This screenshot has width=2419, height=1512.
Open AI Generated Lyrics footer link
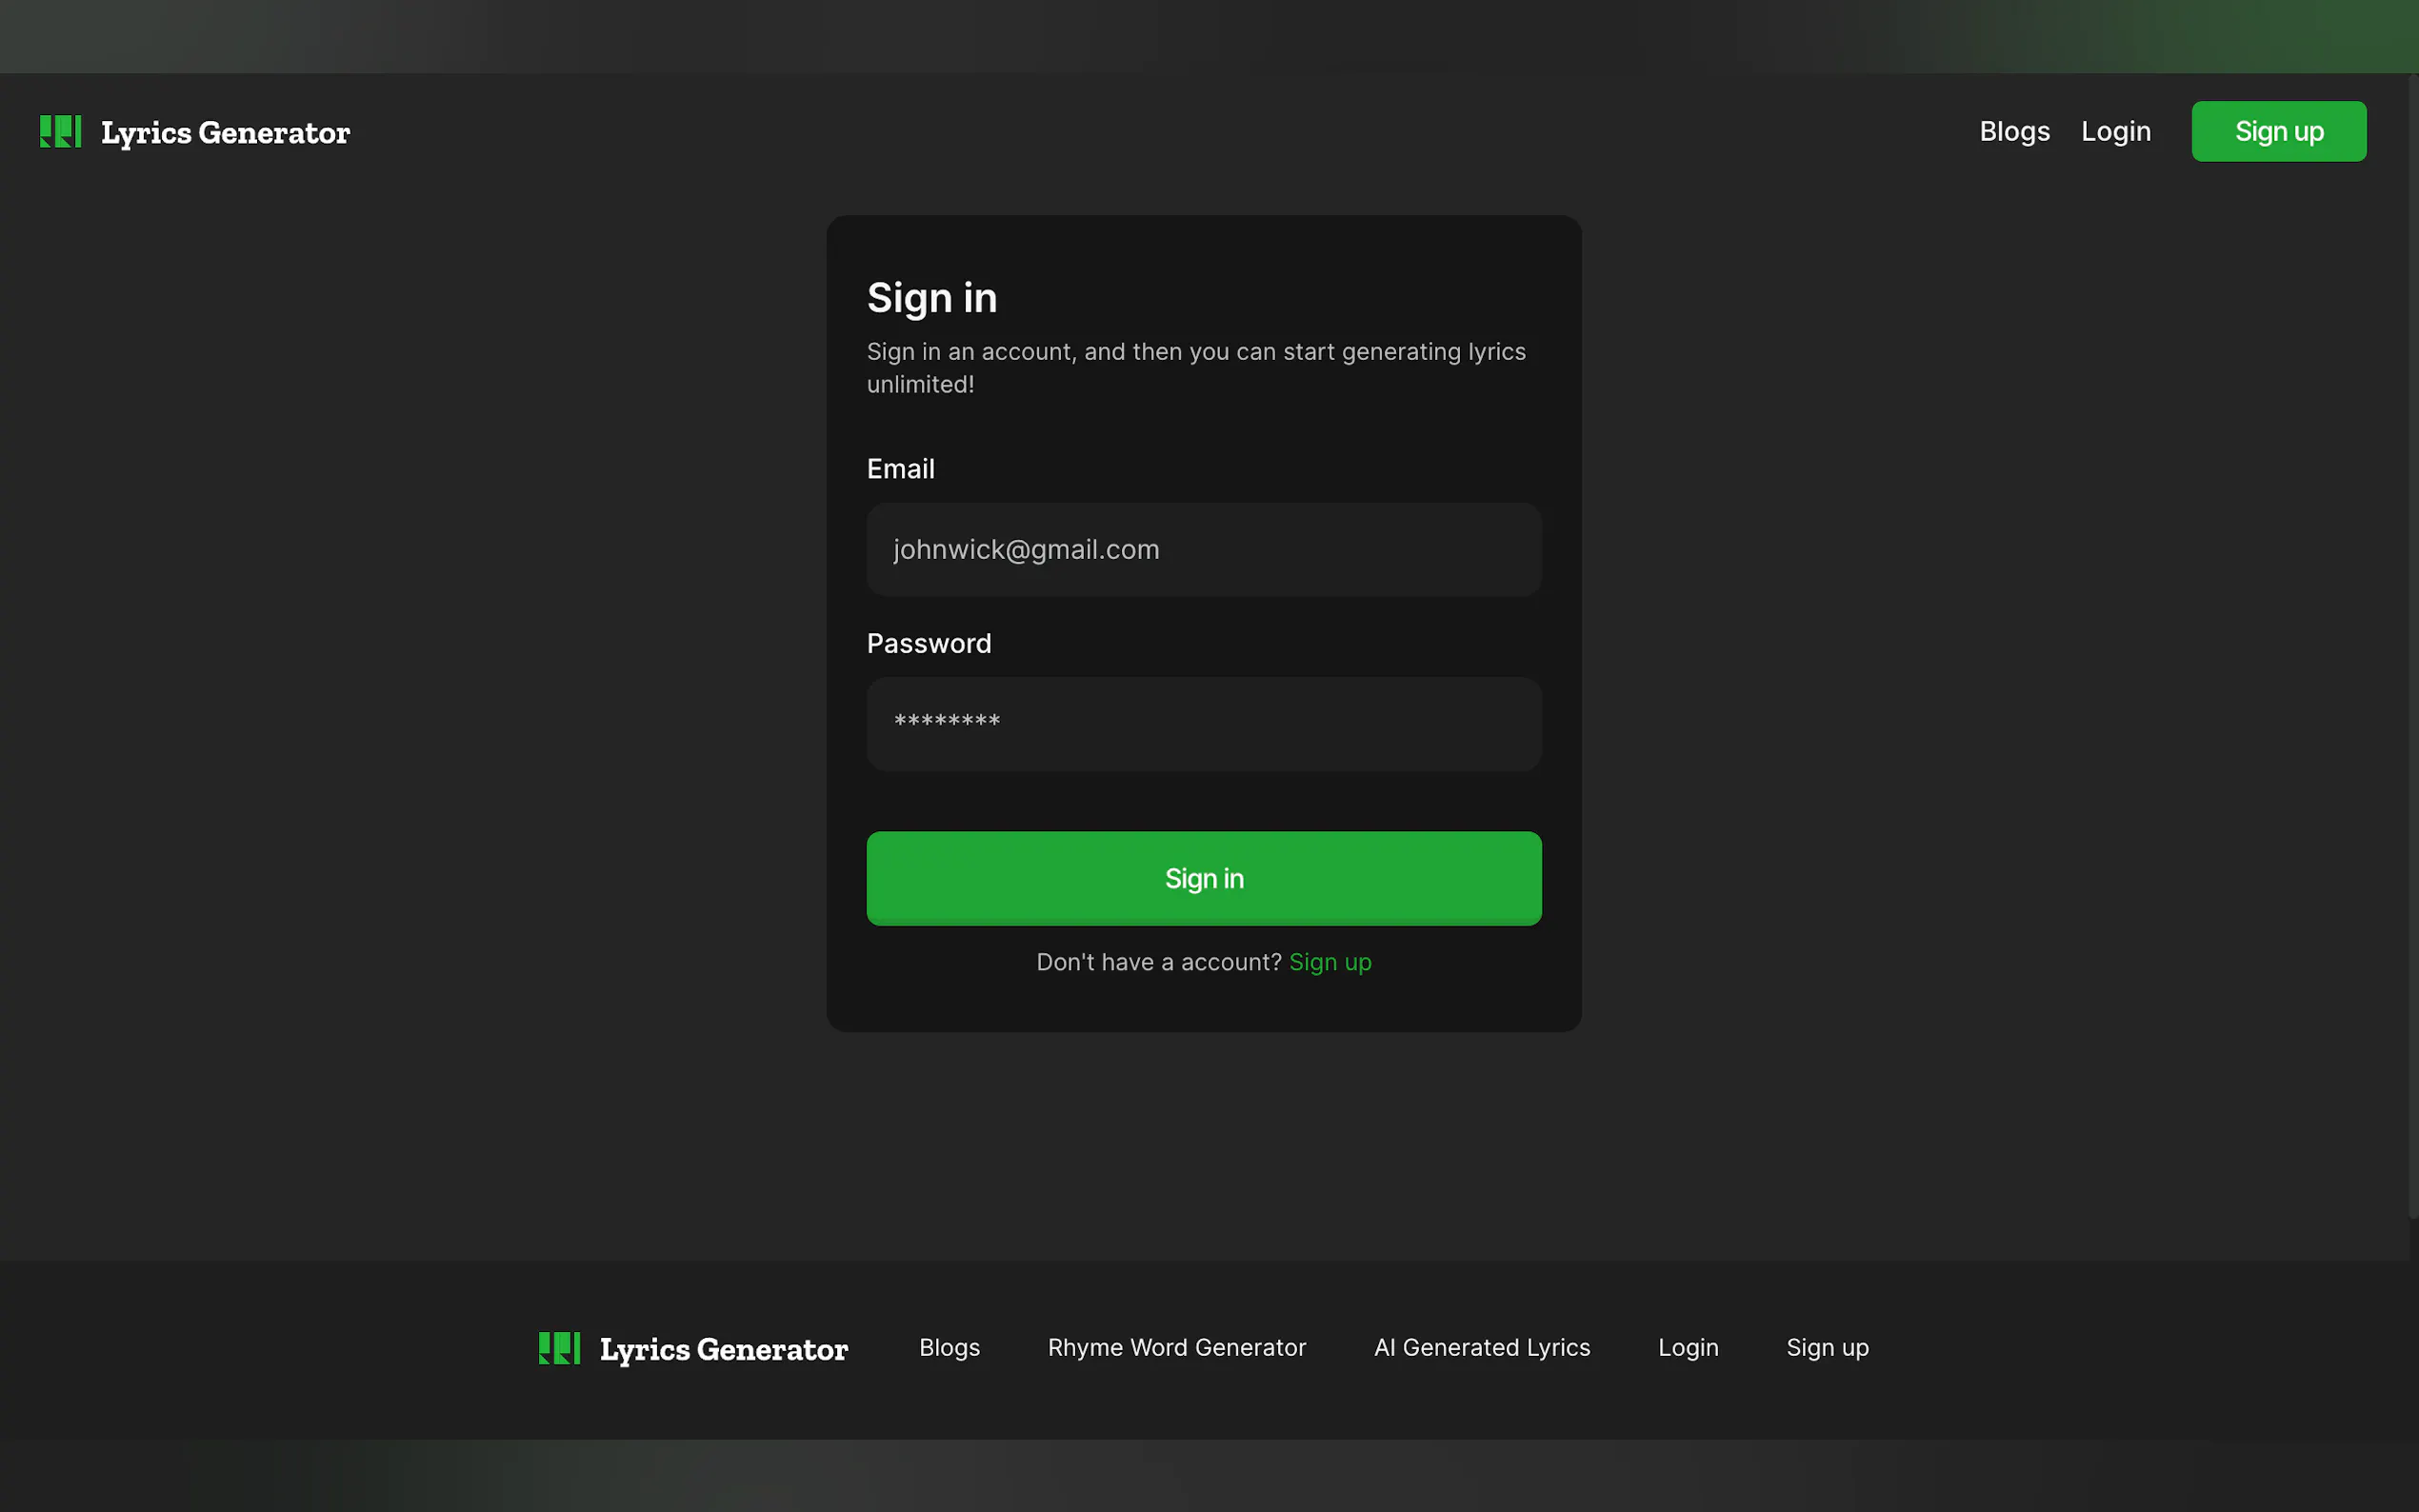pyautogui.click(x=1481, y=1347)
